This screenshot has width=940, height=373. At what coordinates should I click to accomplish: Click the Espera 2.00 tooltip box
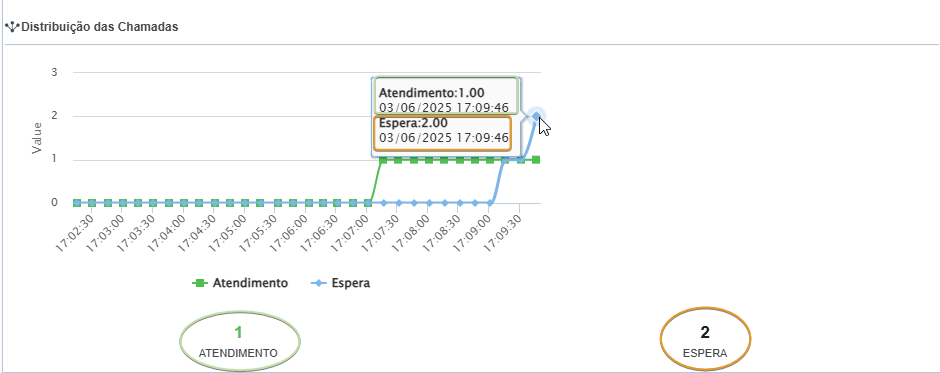tap(442, 133)
